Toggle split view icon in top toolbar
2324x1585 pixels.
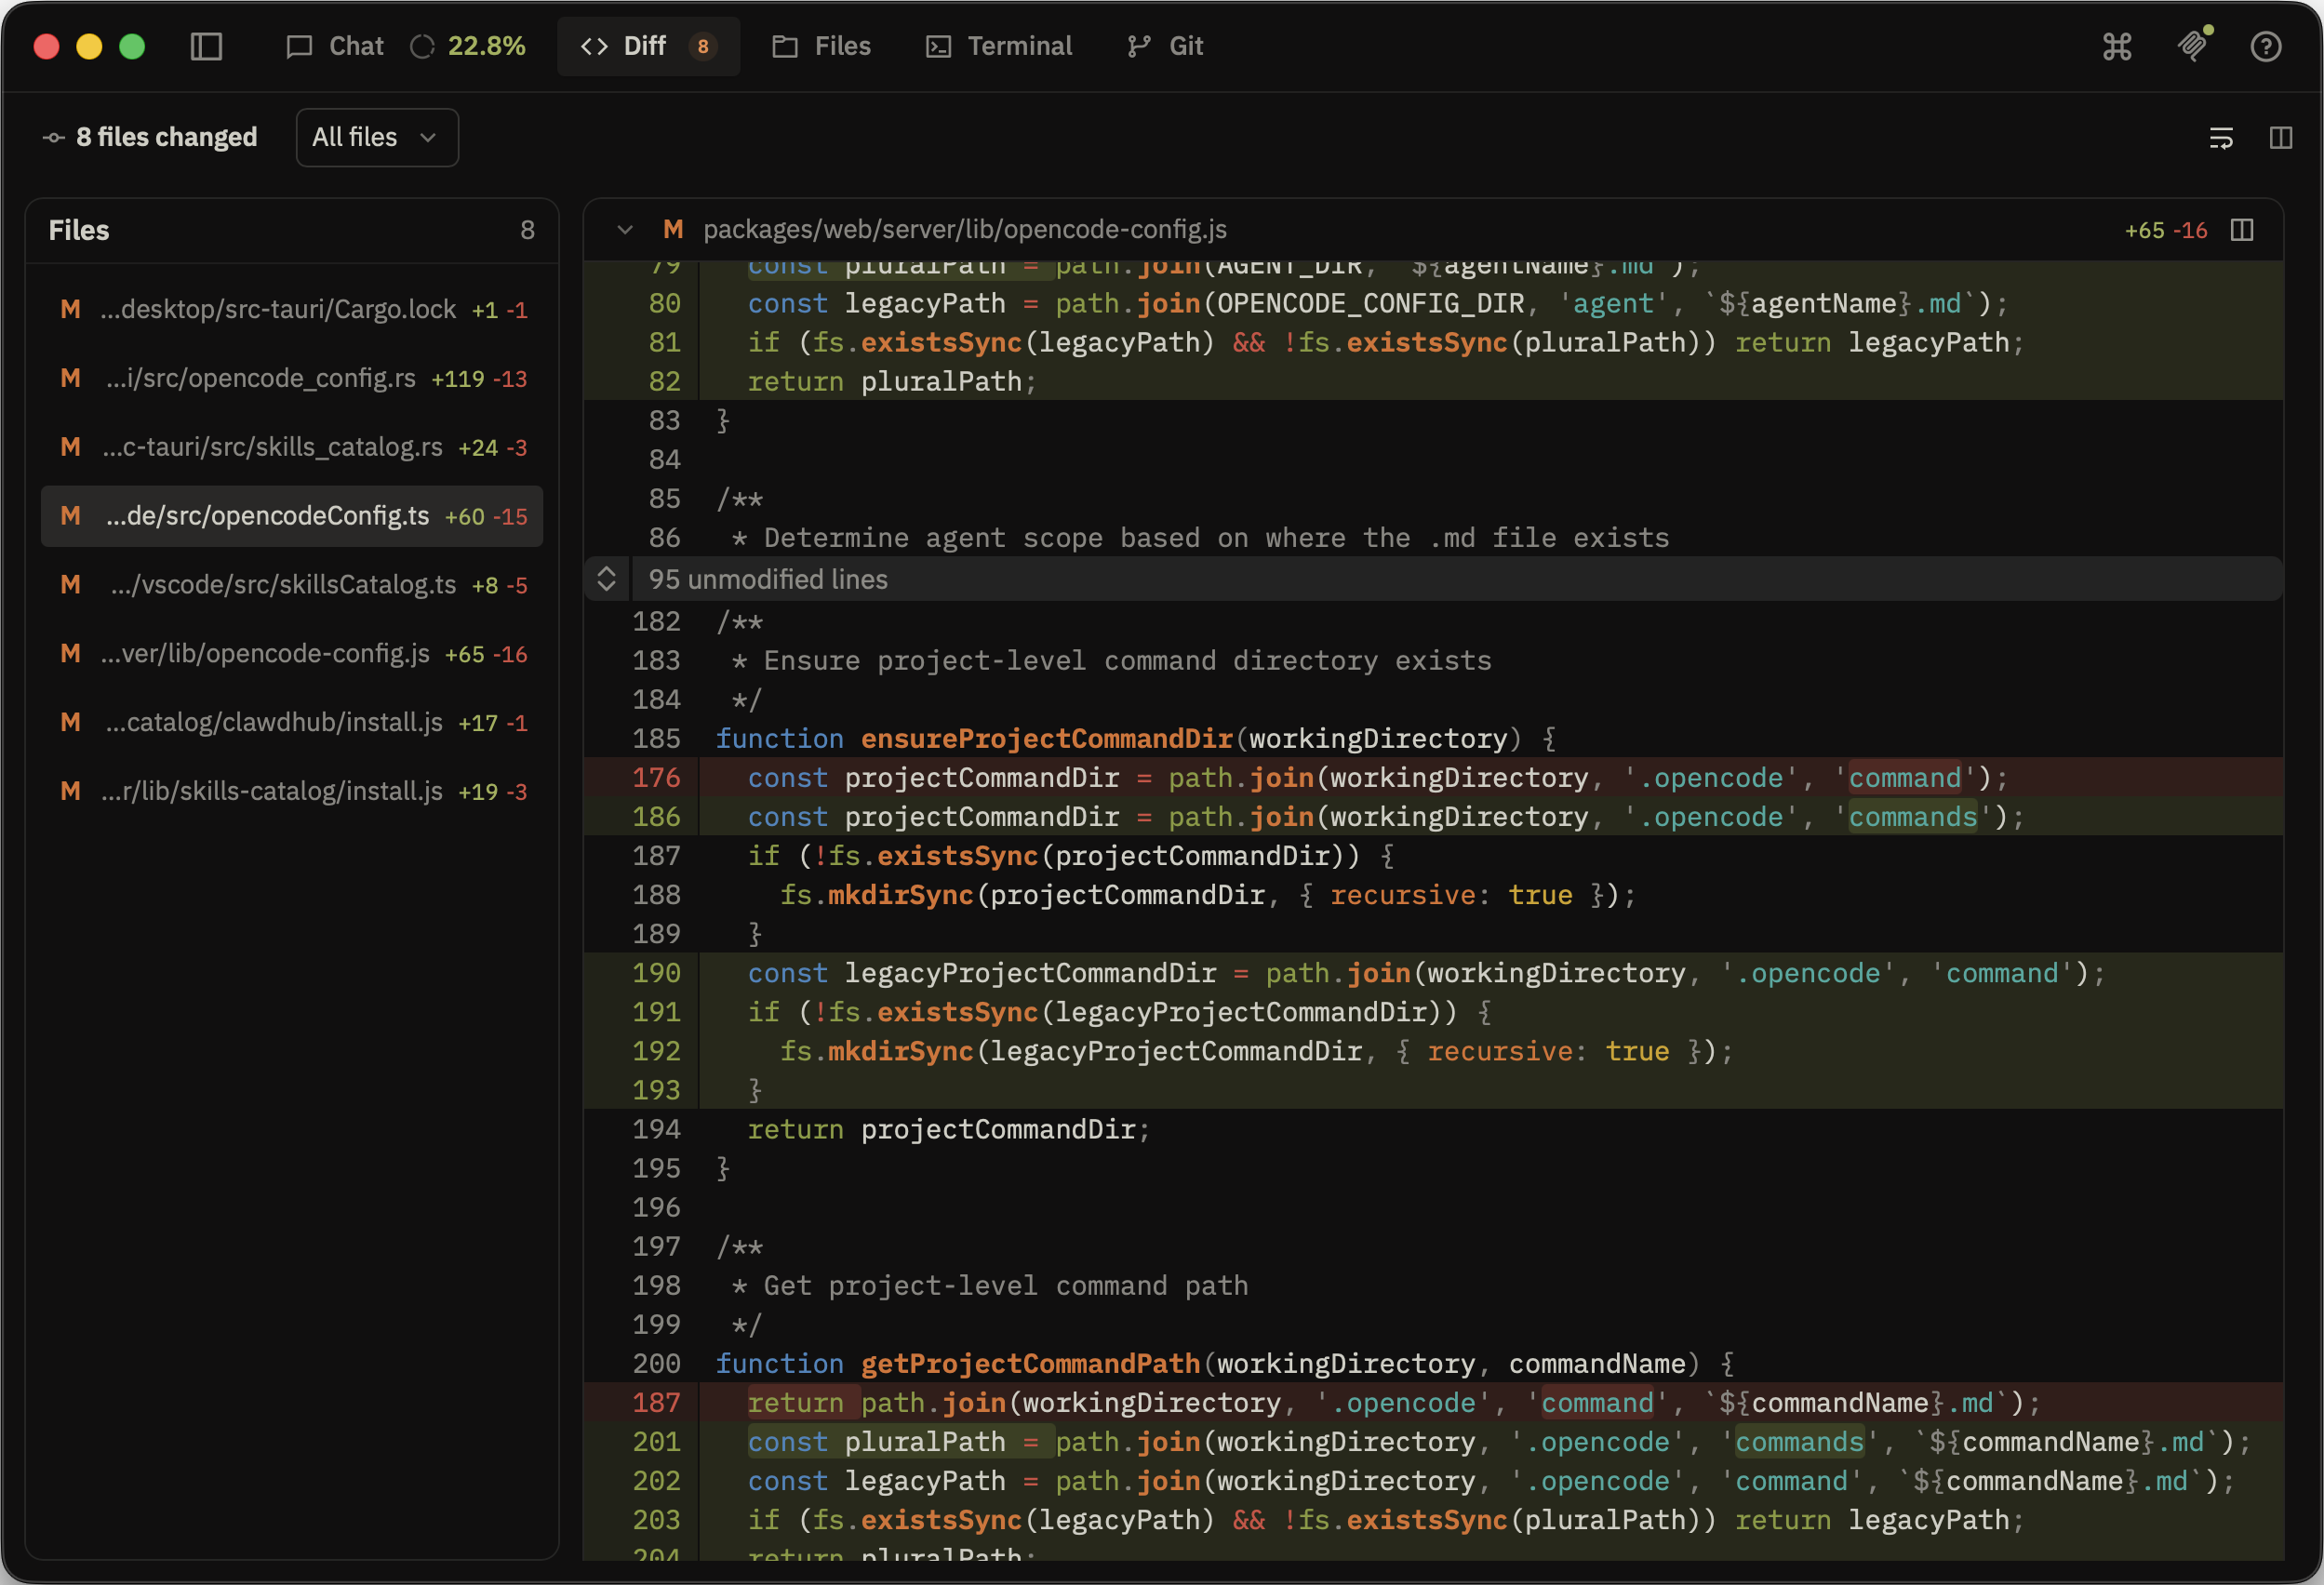click(2281, 137)
